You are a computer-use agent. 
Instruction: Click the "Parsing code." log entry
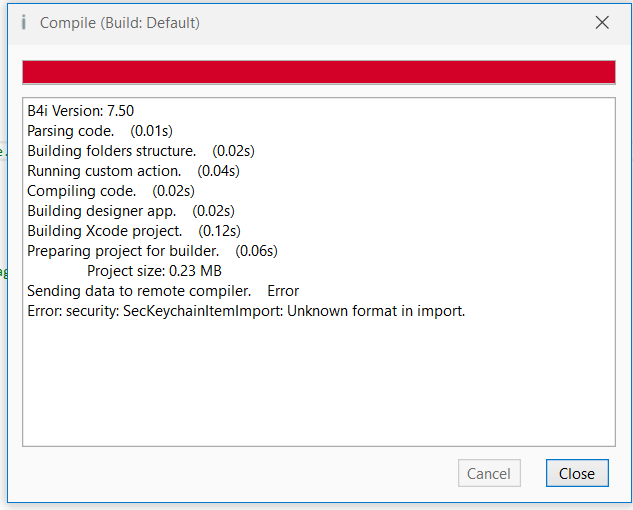tap(70, 131)
